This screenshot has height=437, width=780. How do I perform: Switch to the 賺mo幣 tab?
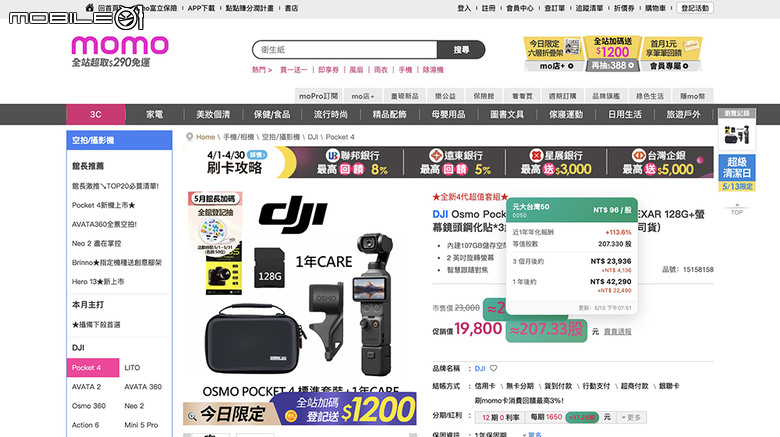[692, 96]
